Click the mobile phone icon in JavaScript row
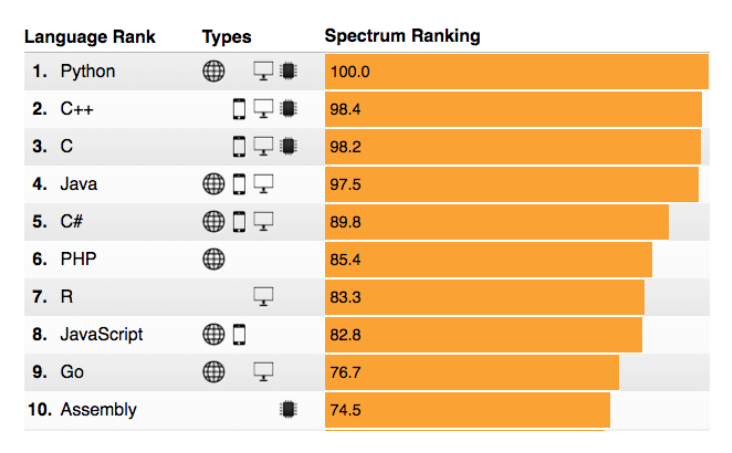 pyautogui.click(x=239, y=334)
